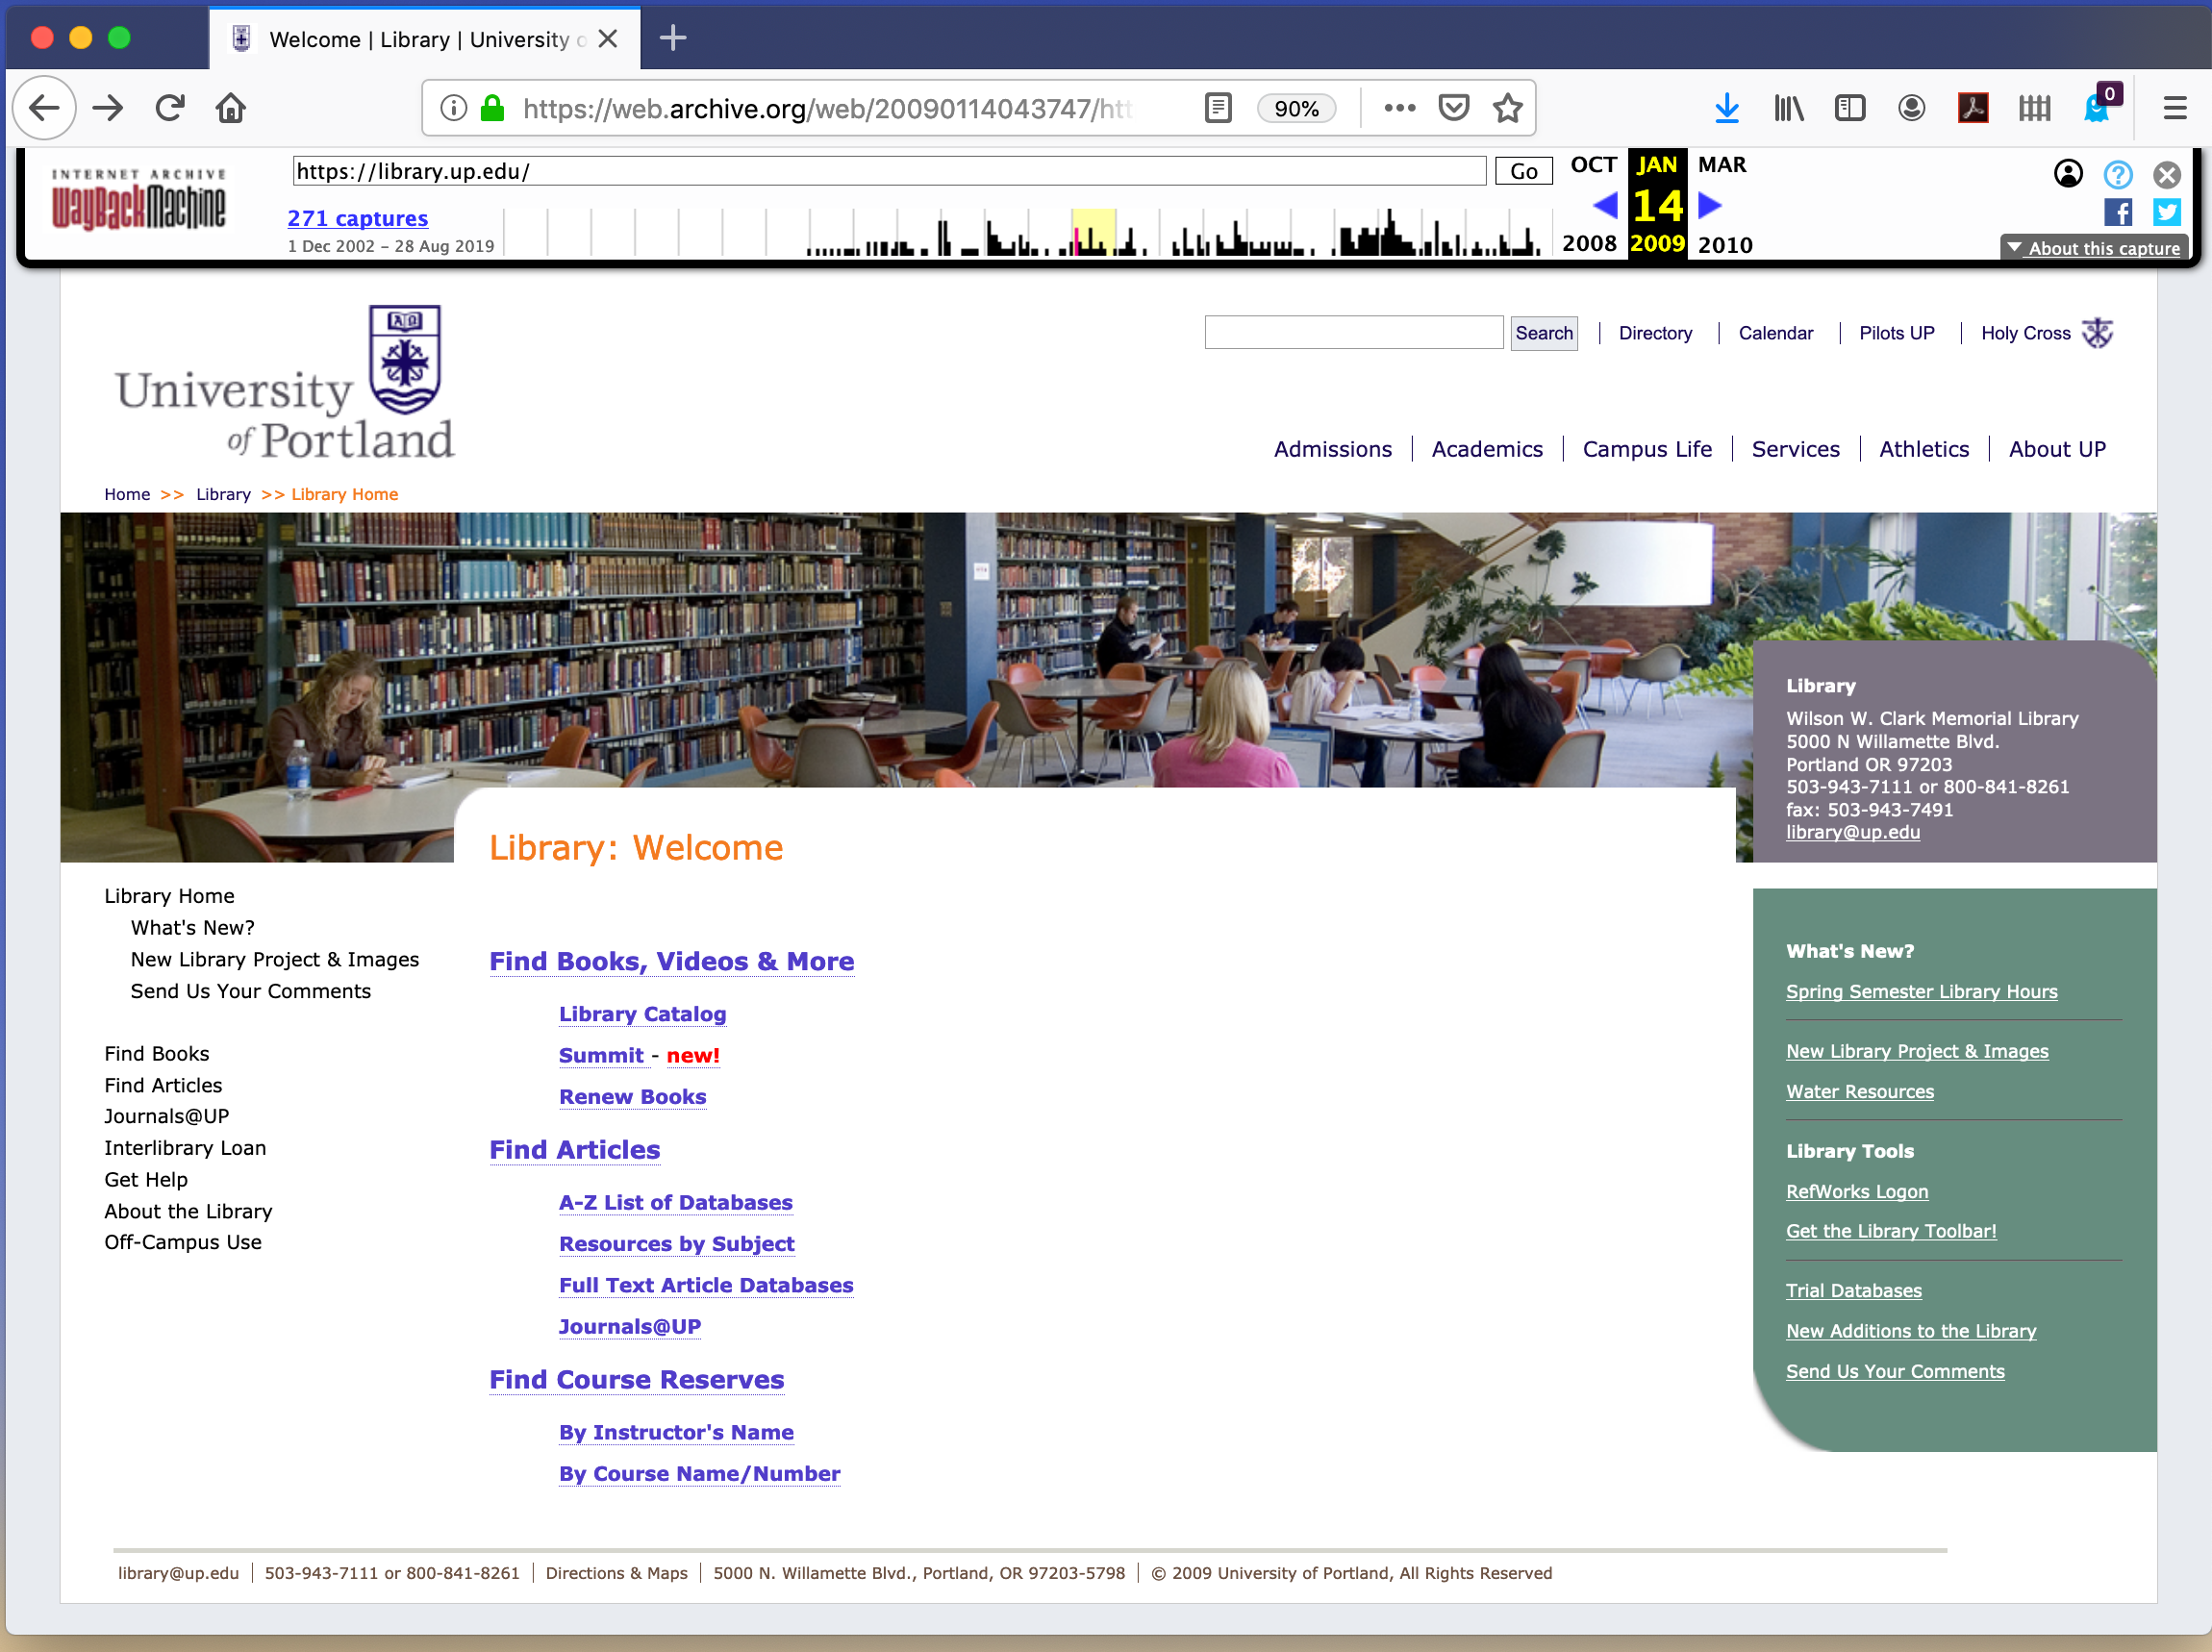Click the green padlock security icon
Viewport: 2212px width, 1652px height.
492,108
